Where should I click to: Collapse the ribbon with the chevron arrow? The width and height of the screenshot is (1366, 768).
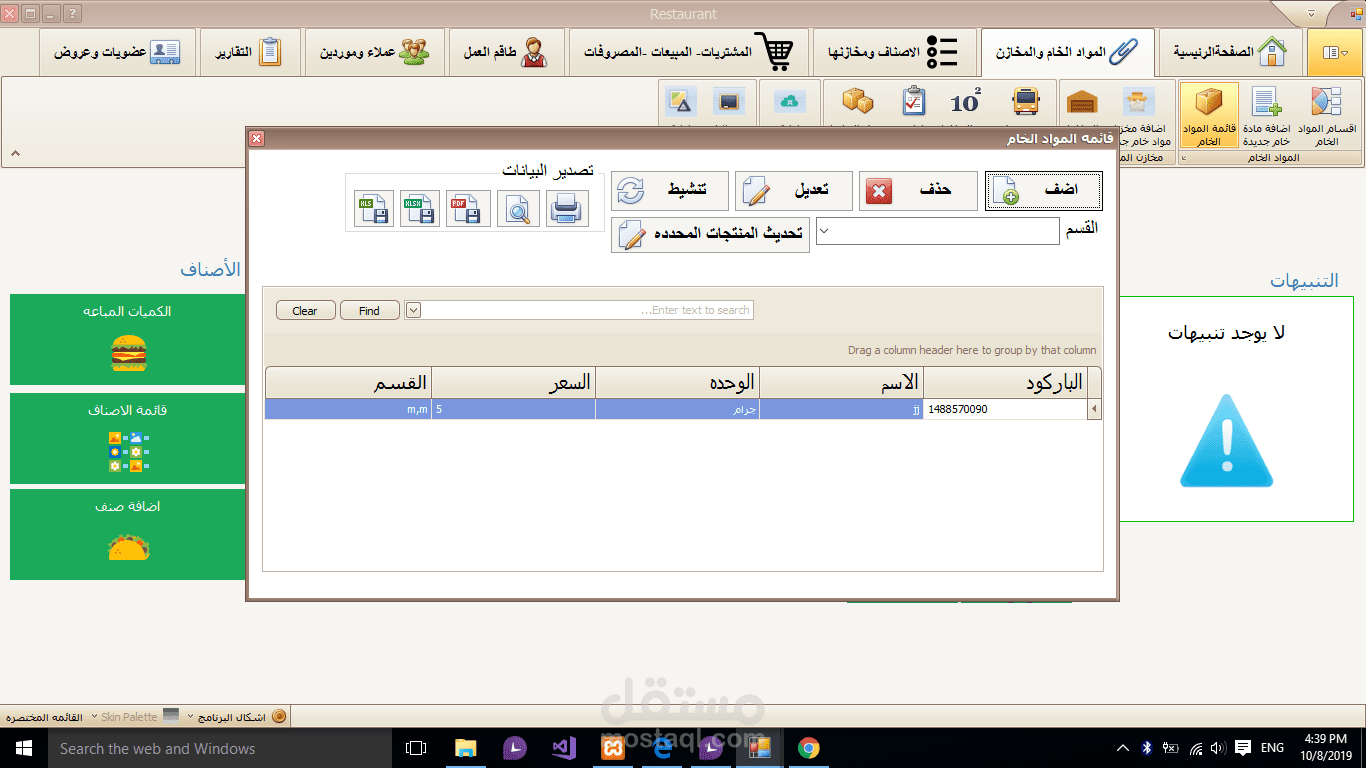[15, 154]
